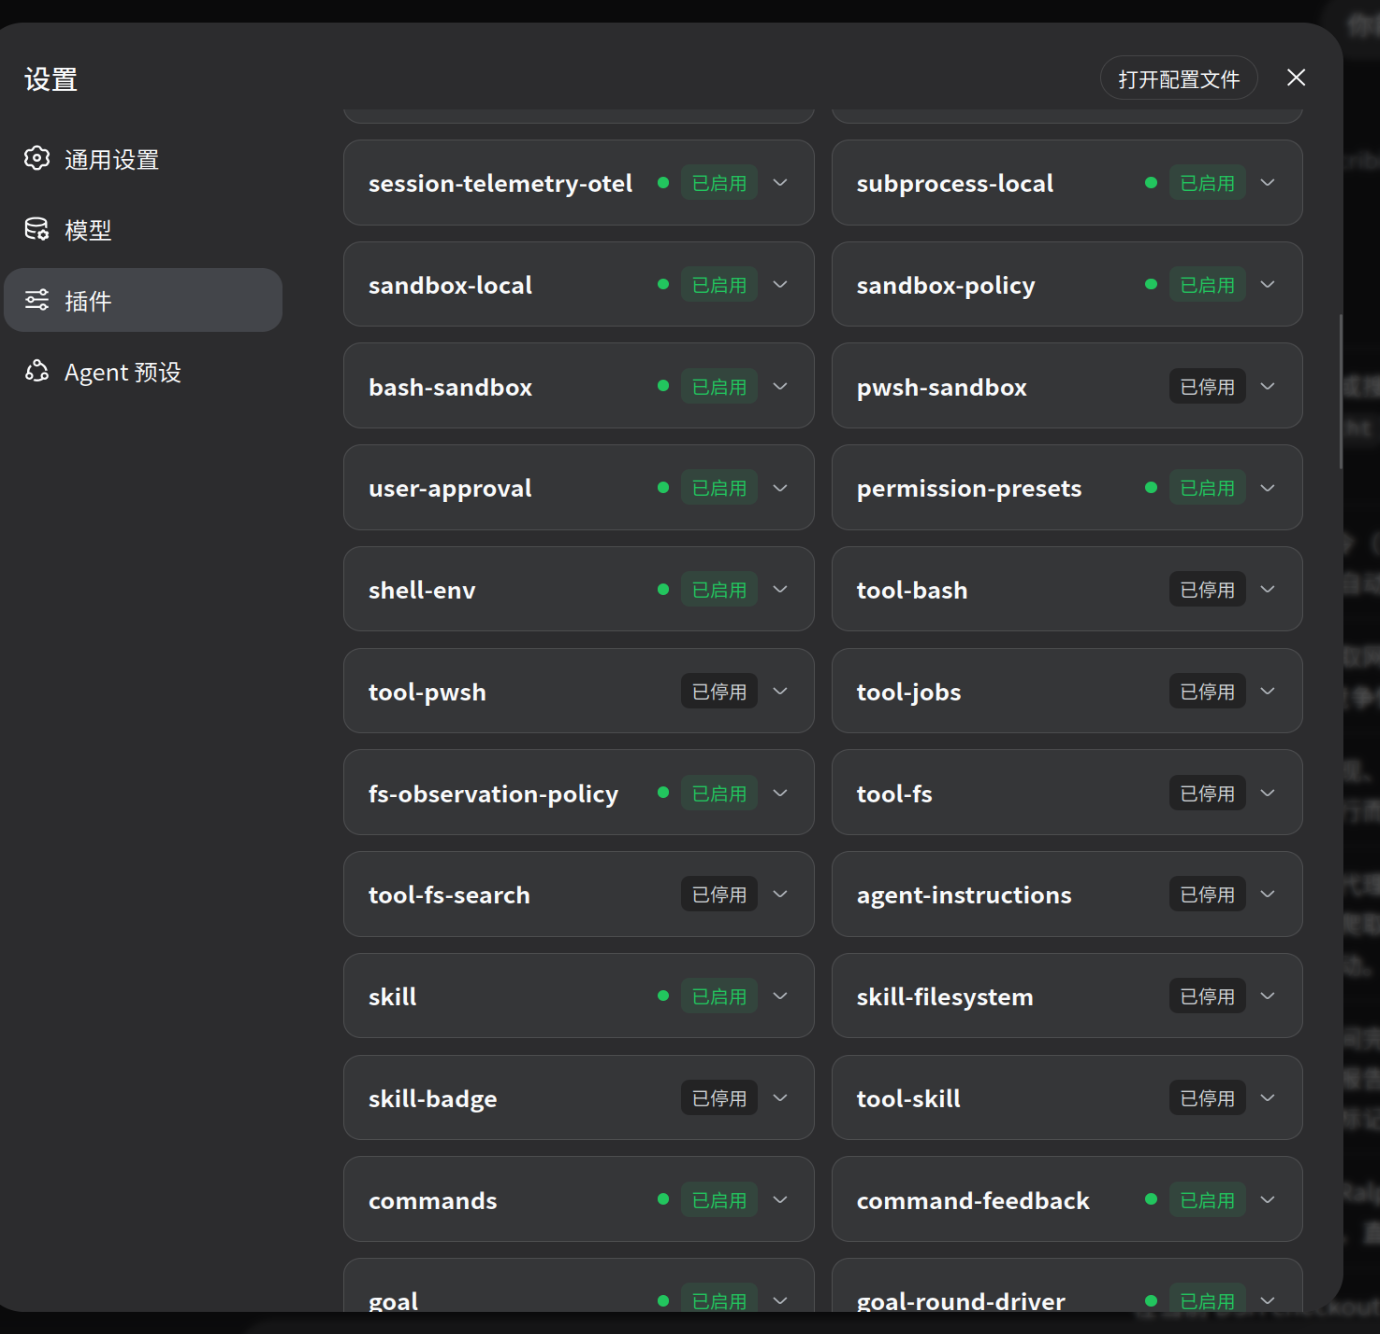
Task: Expand the skill-filesystem chevron
Action: [x=1268, y=996]
